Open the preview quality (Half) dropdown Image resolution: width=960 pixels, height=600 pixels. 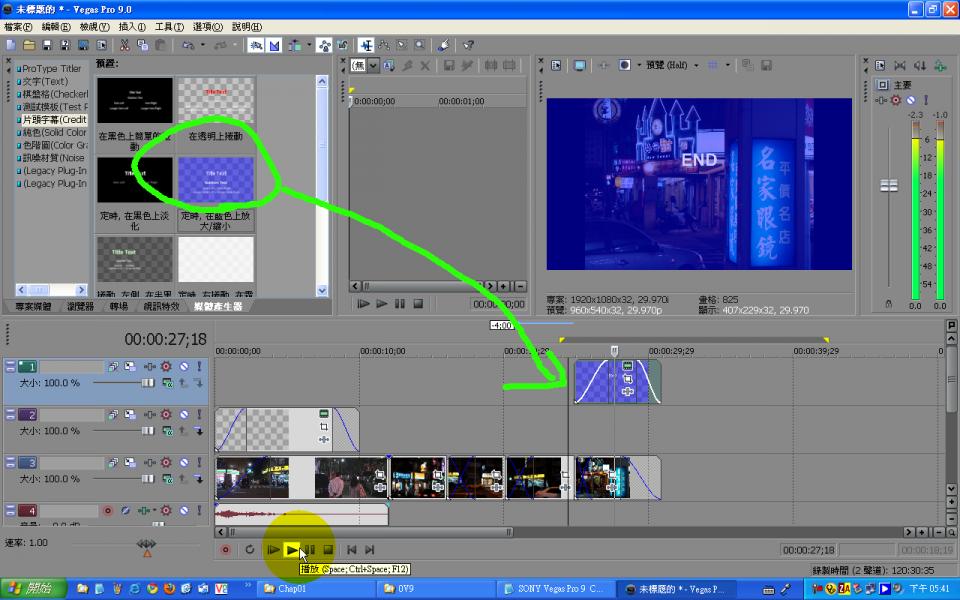[677, 65]
